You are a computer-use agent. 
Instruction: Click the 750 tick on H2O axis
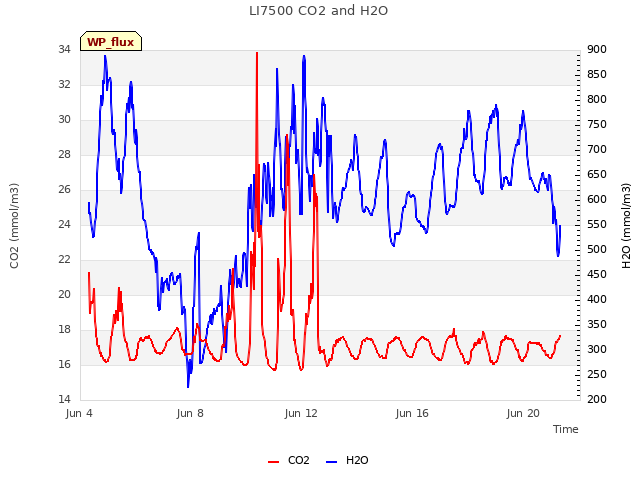(x=597, y=124)
